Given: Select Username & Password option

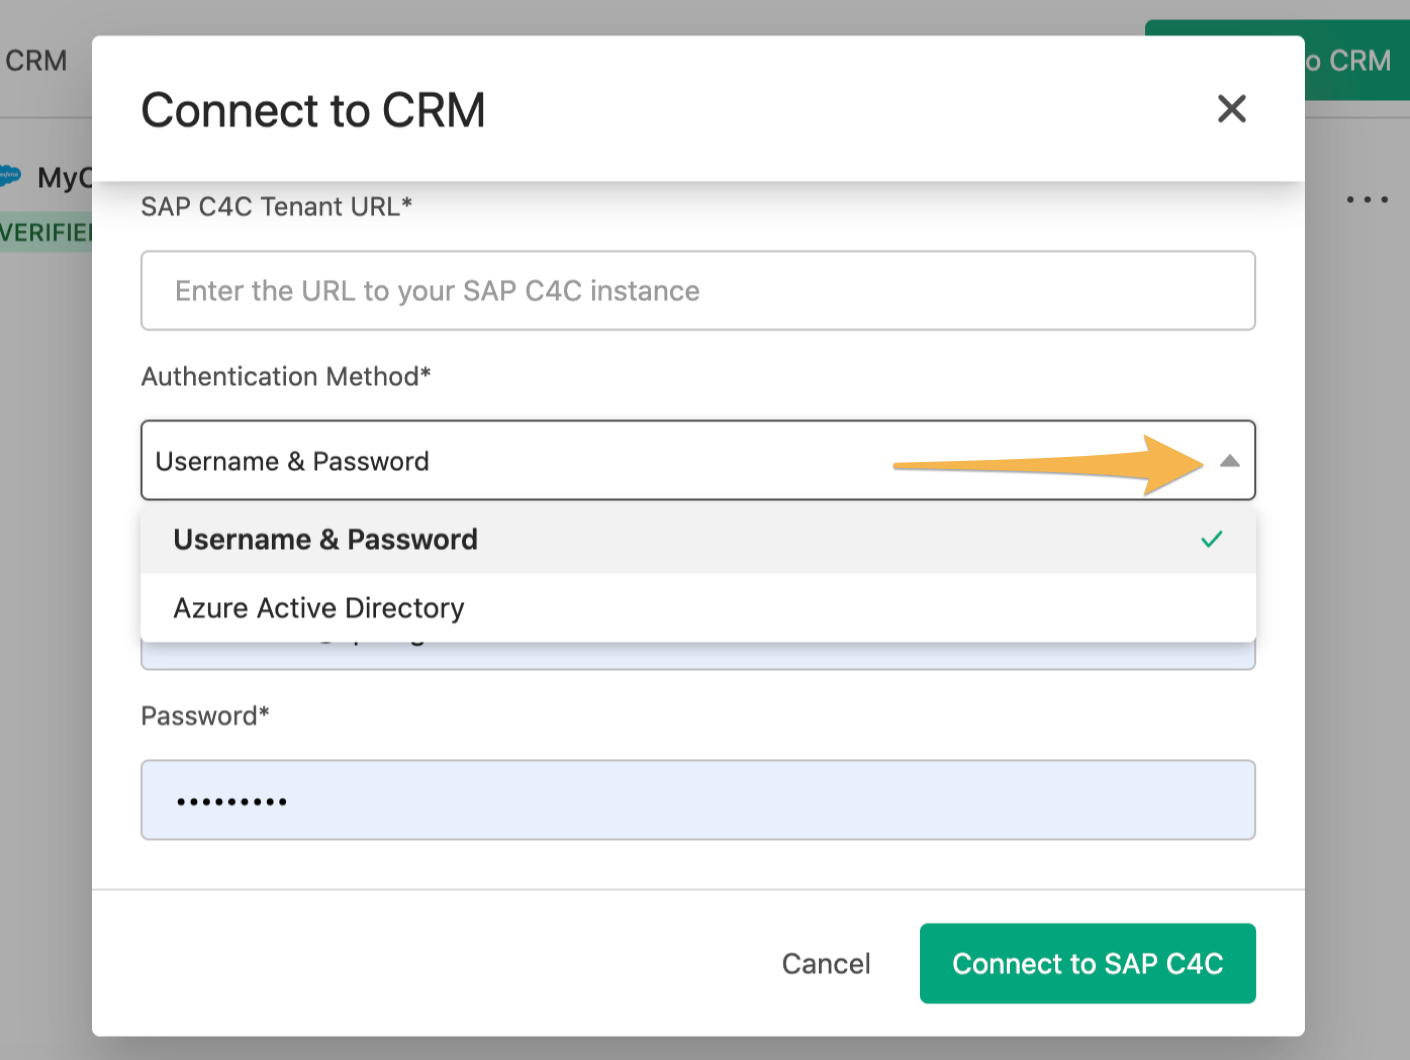Looking at the screenshot, I should (x=698, y=540).
